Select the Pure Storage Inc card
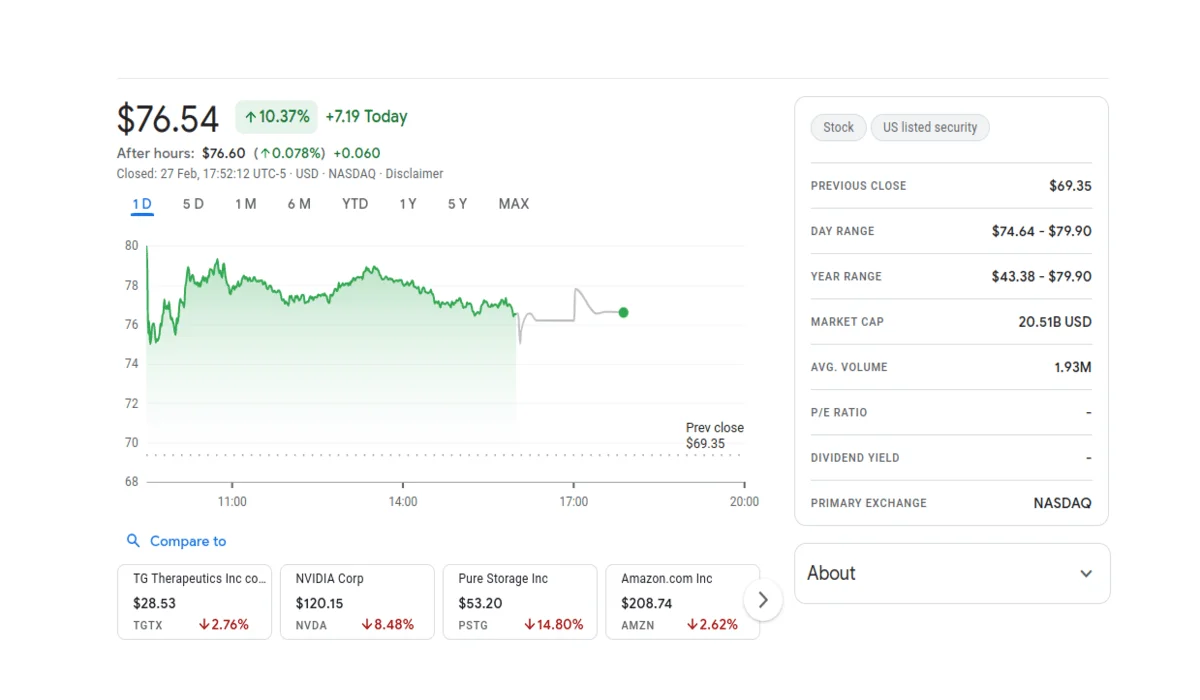1200x700 pixels. click(520, 601)
